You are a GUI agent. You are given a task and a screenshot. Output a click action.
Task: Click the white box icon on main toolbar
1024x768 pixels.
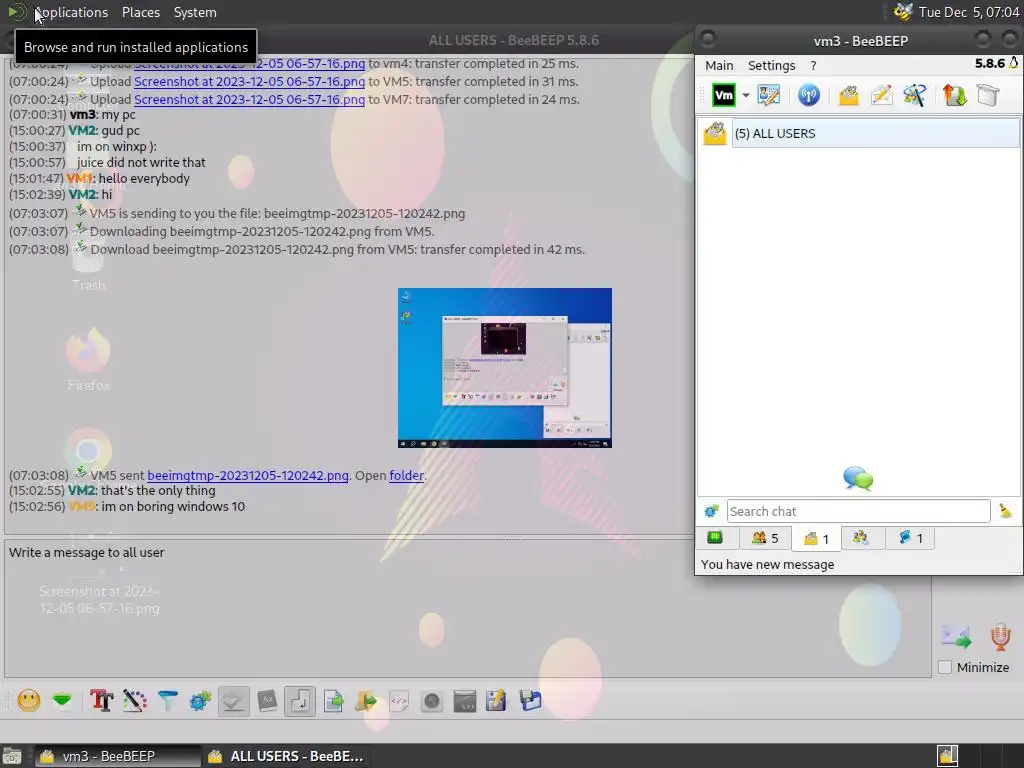pos(988,95)
